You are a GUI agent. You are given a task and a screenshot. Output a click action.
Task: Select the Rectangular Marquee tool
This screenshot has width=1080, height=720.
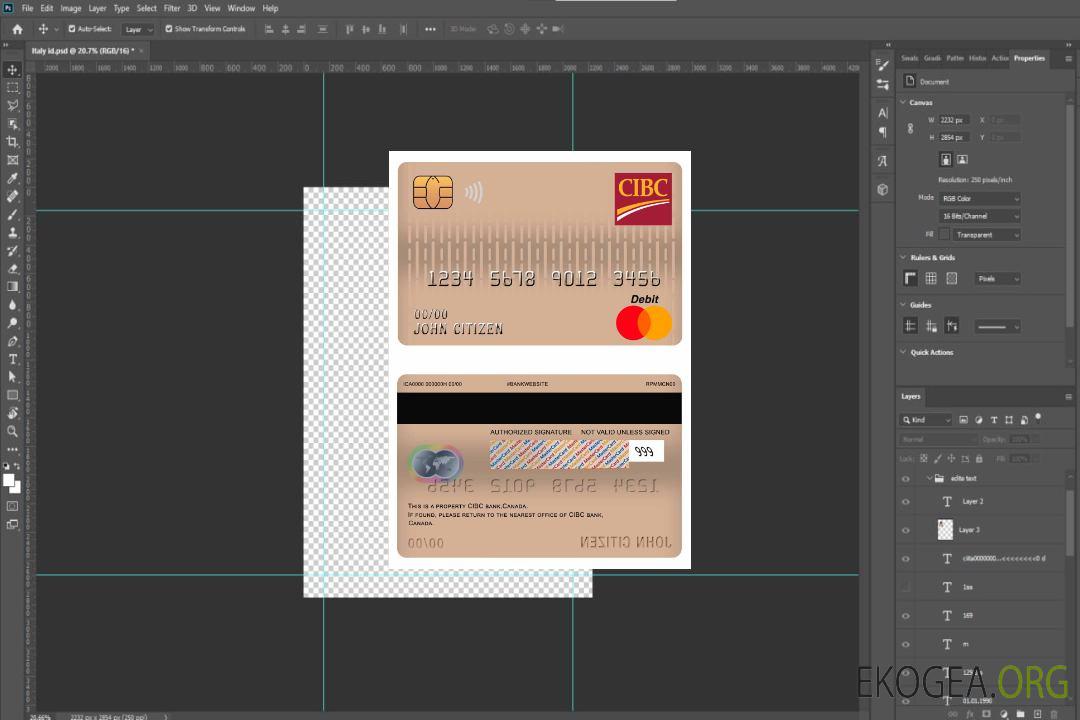[12, 88]
